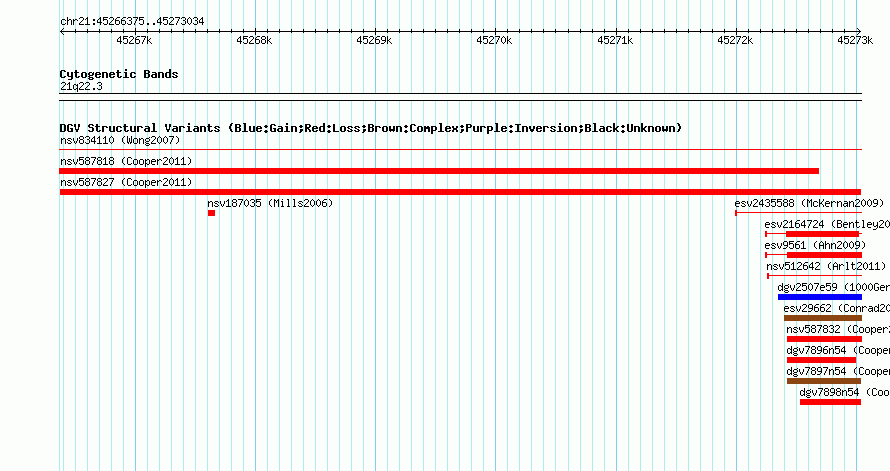Viewport: 890px width, 471px height.
Task: Select the small red nsv187035 block
Action: coord(211,213)
